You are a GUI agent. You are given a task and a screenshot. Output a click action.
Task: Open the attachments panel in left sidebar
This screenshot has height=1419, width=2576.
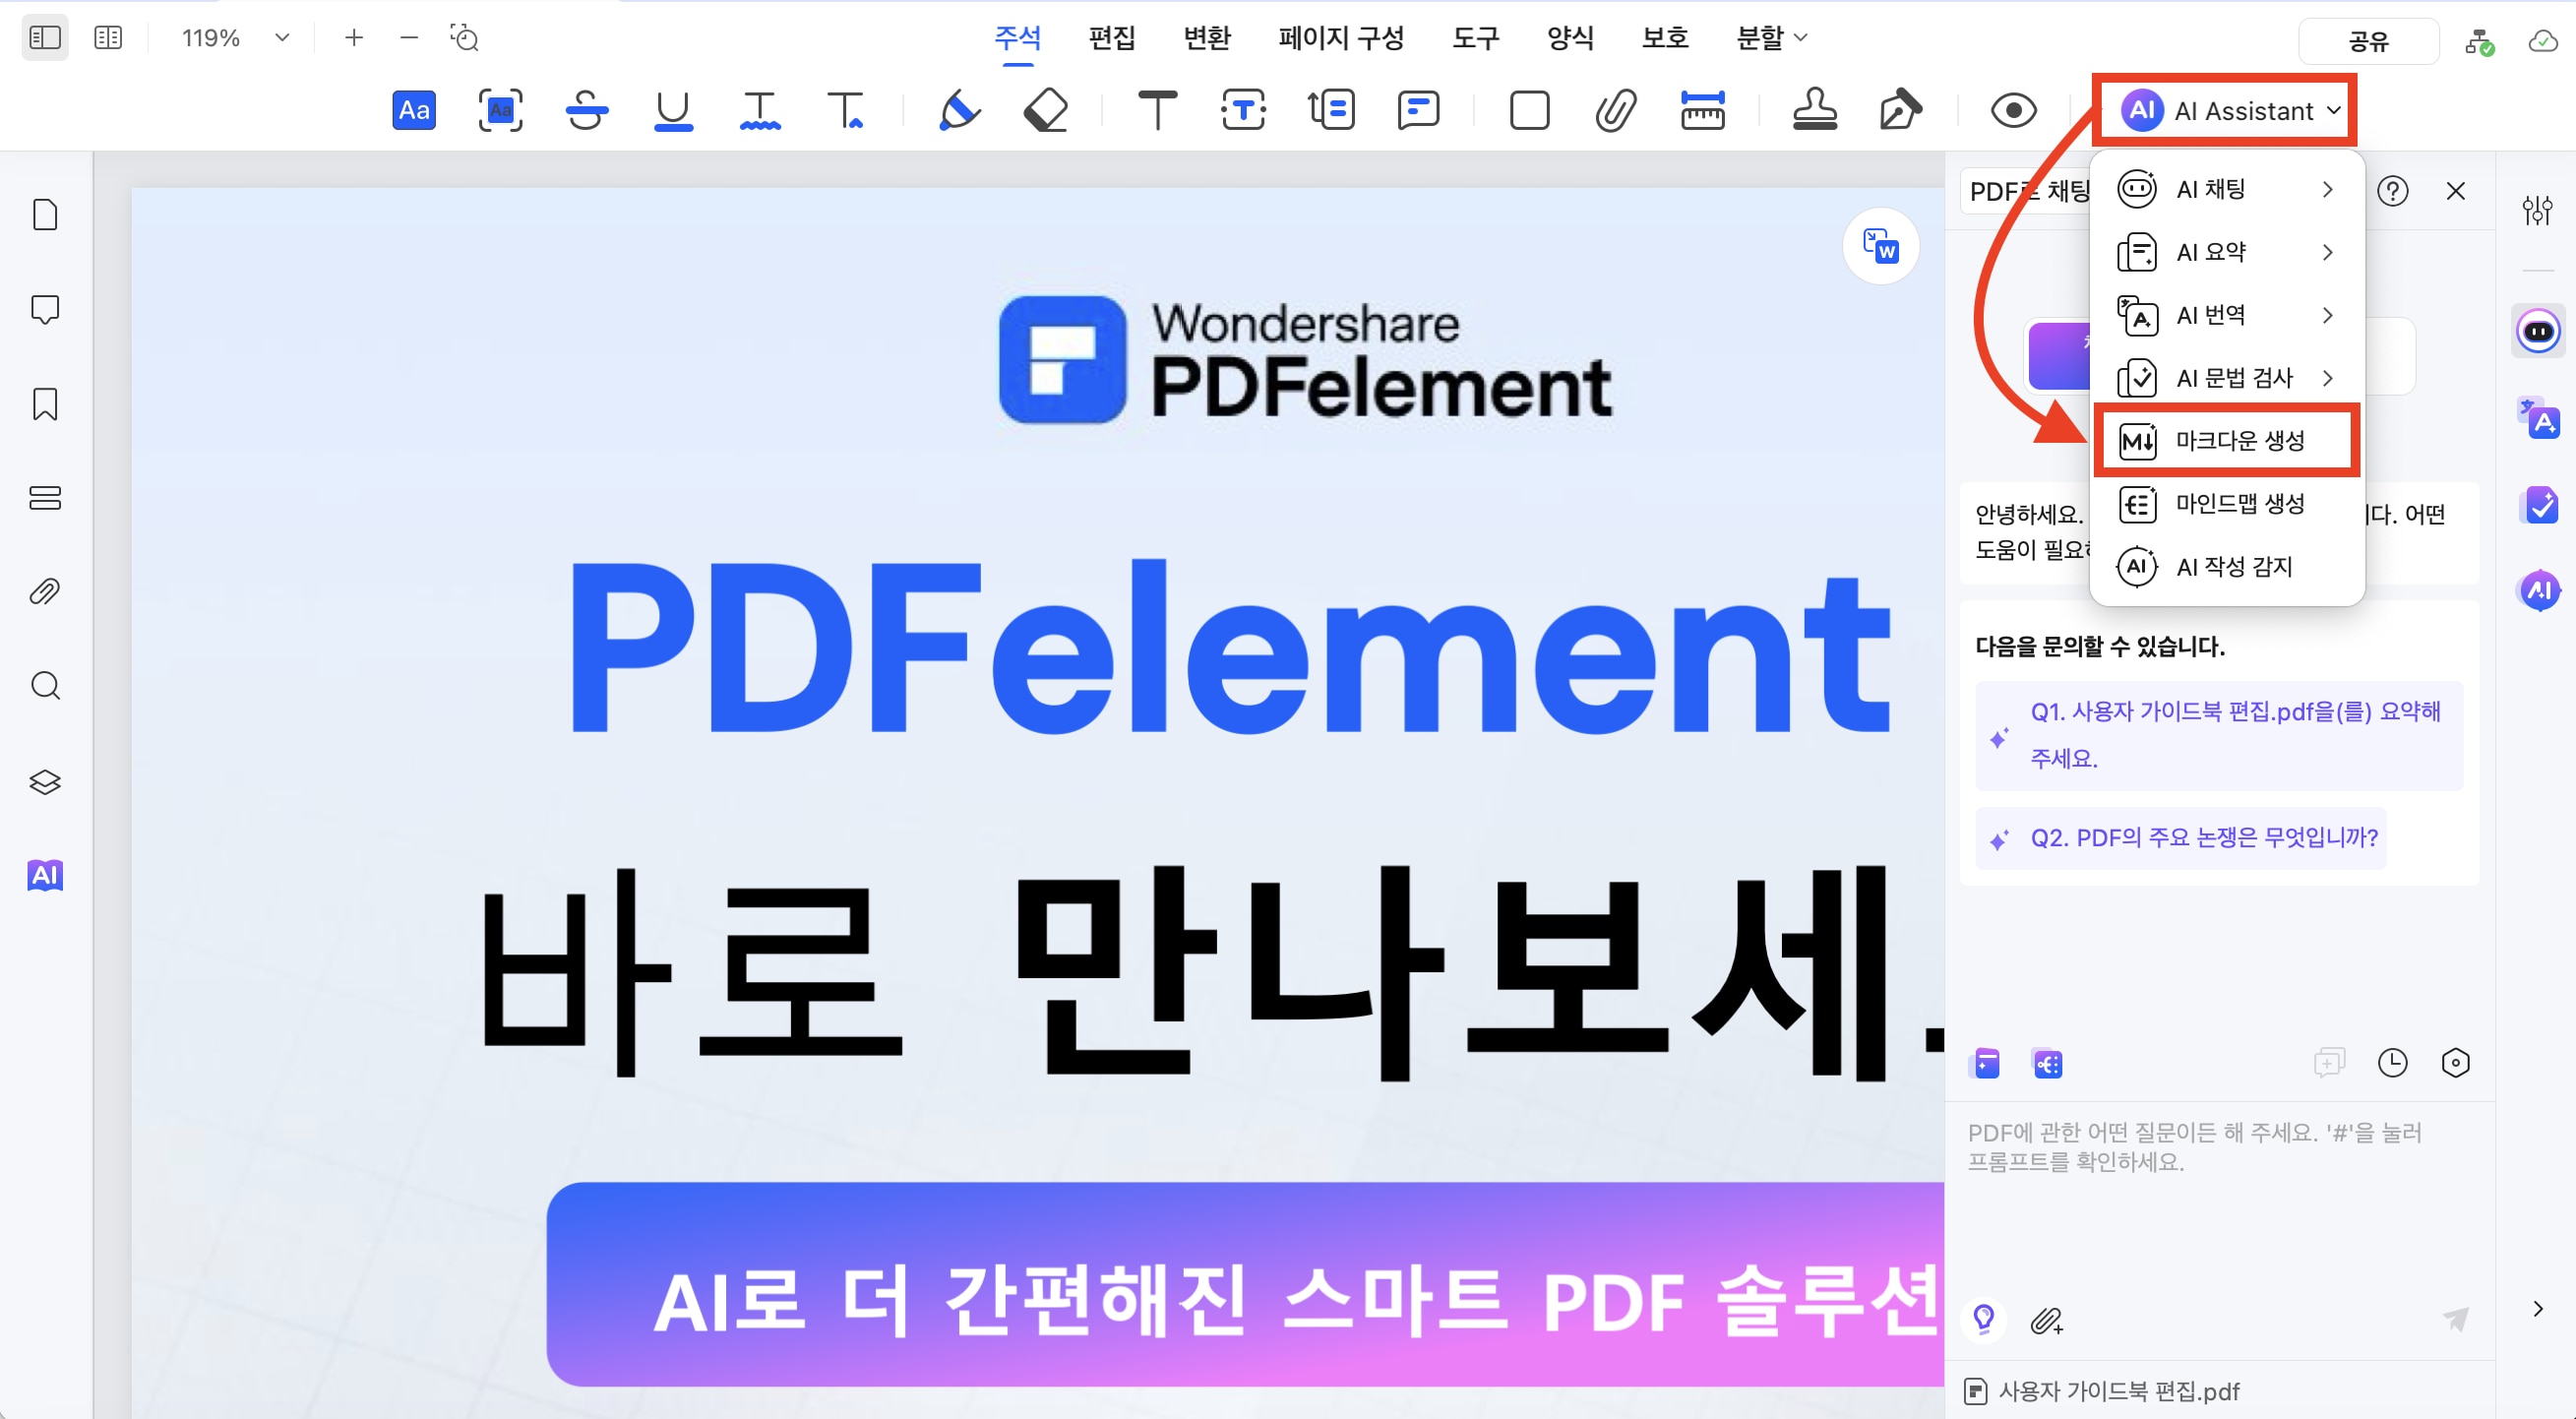45,592
